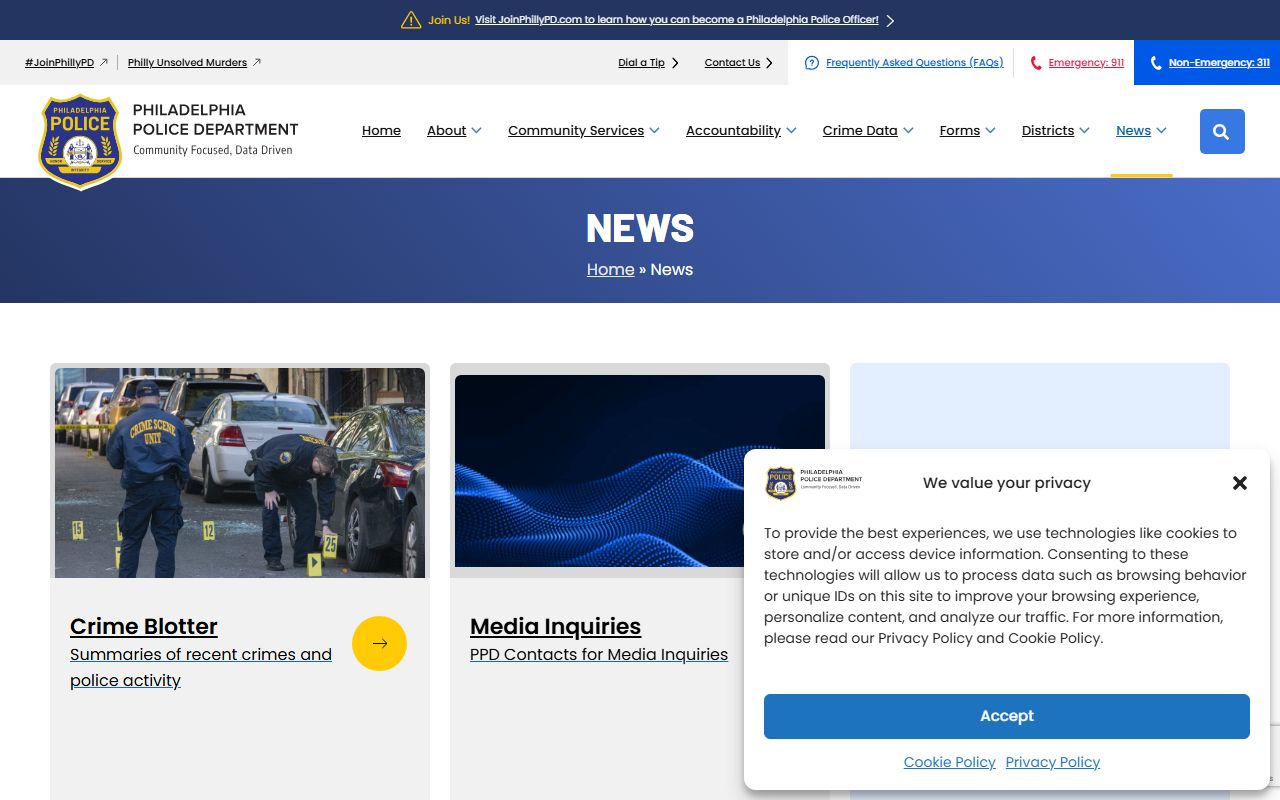Click external arrow next to Philly Unsolved Murders

coord(256,62)
